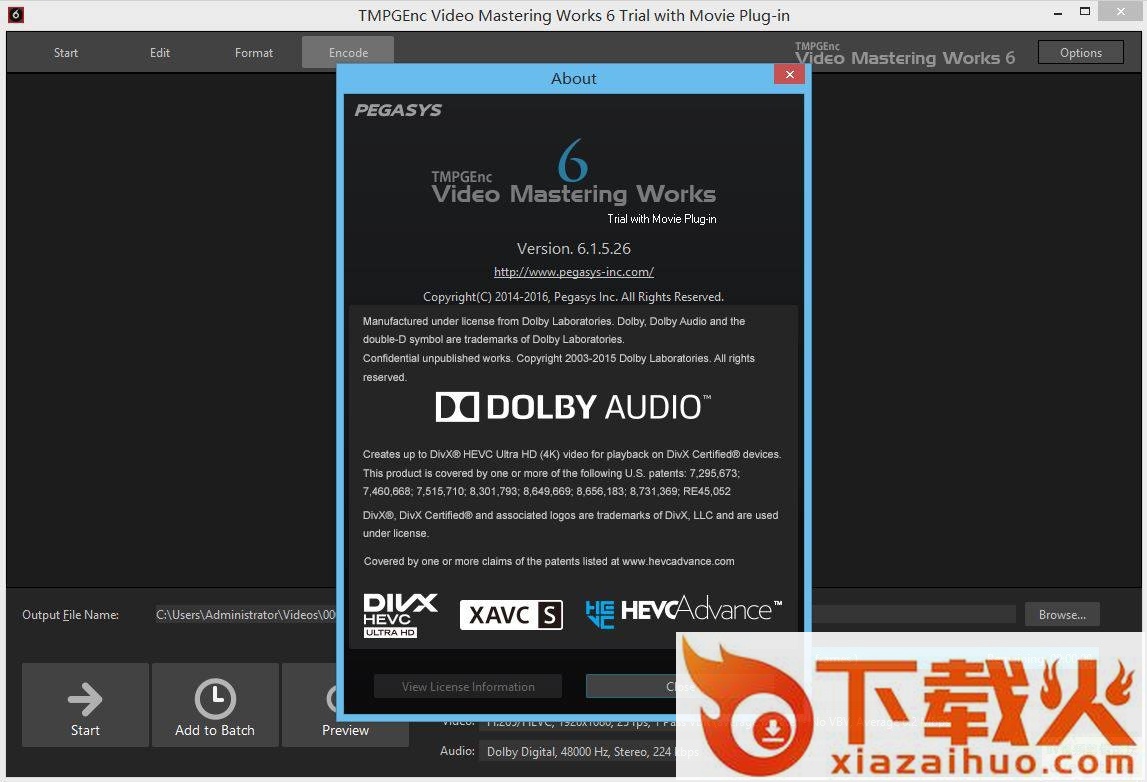Open the Preview button

tap(345, 704)
